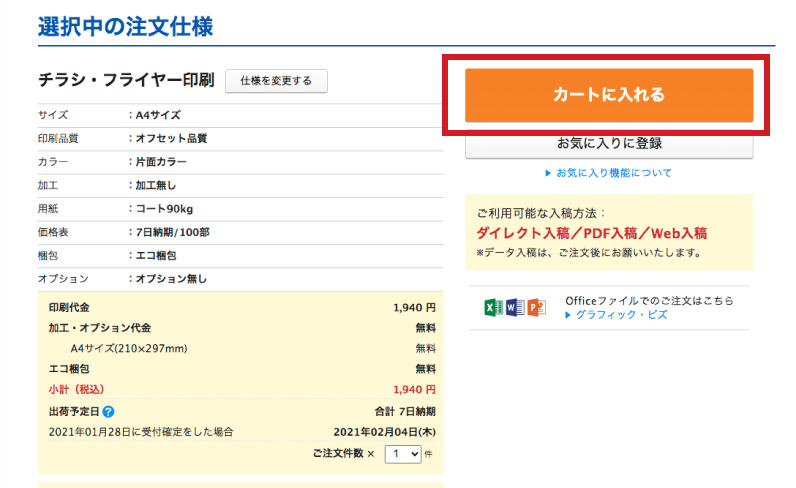Open the お気に入り機能について link
The image size is (796, 488).
click(614, 173)
